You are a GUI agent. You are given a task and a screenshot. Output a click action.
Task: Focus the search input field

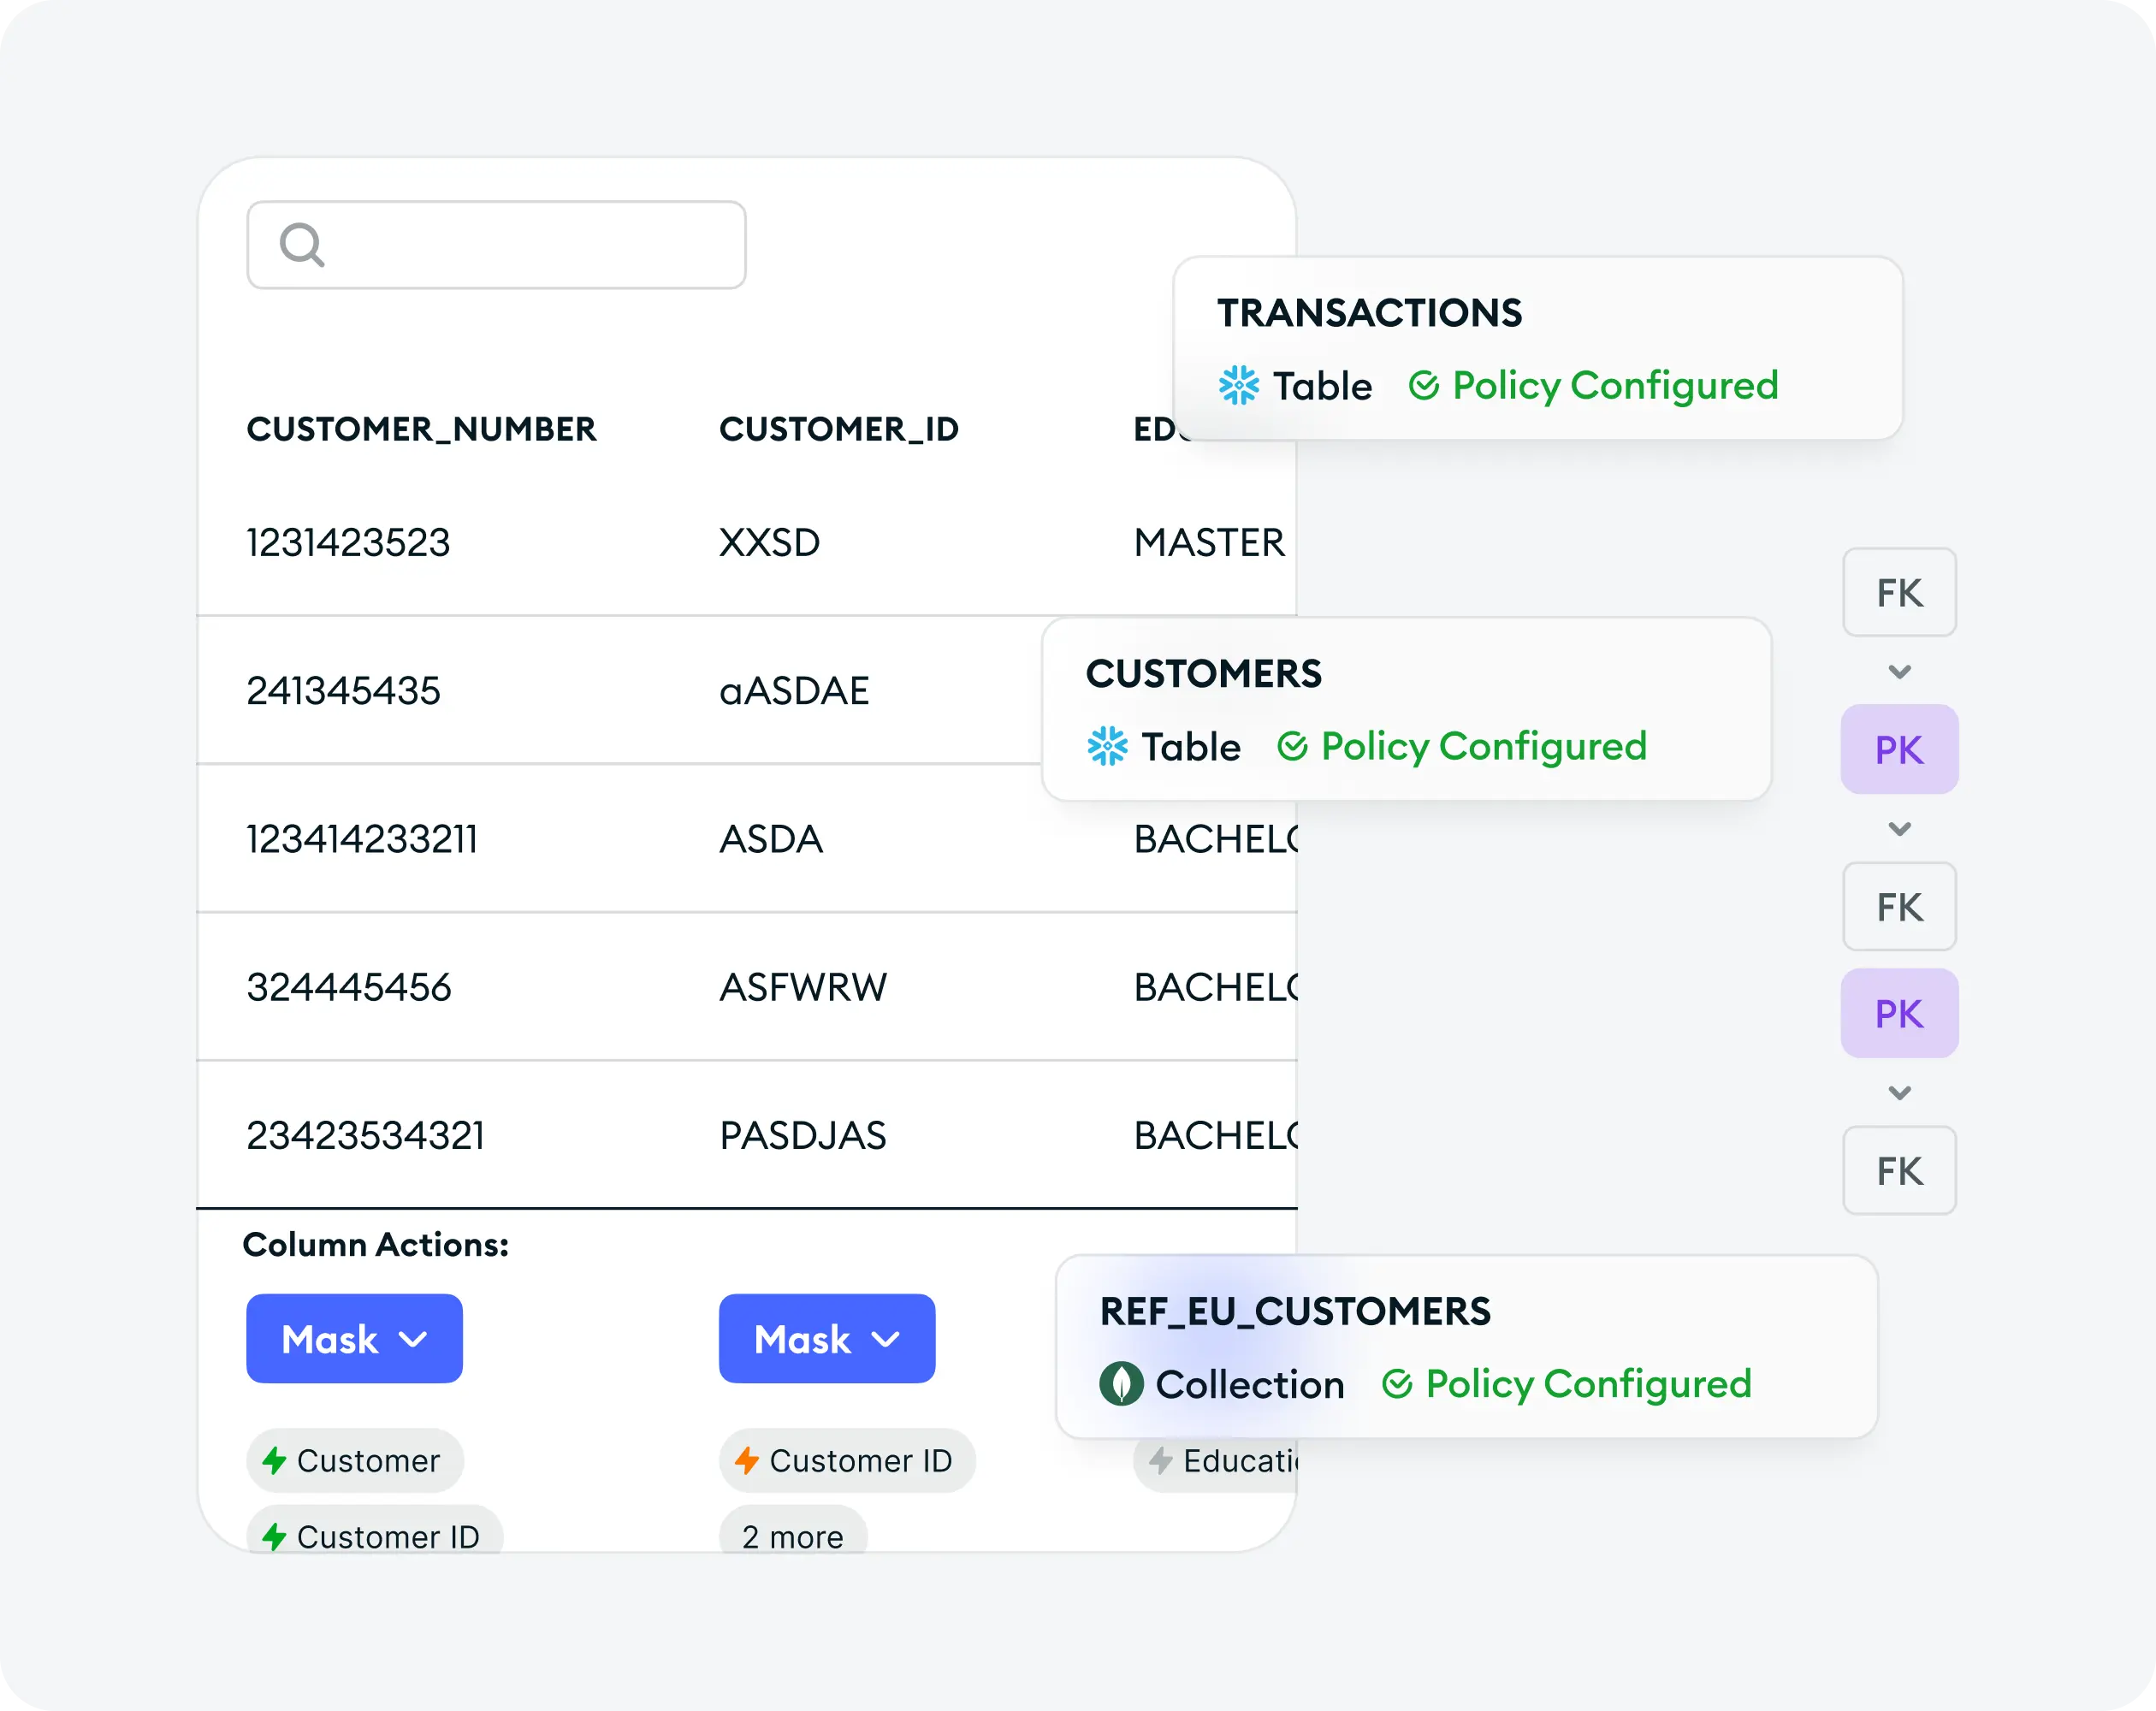497,245
